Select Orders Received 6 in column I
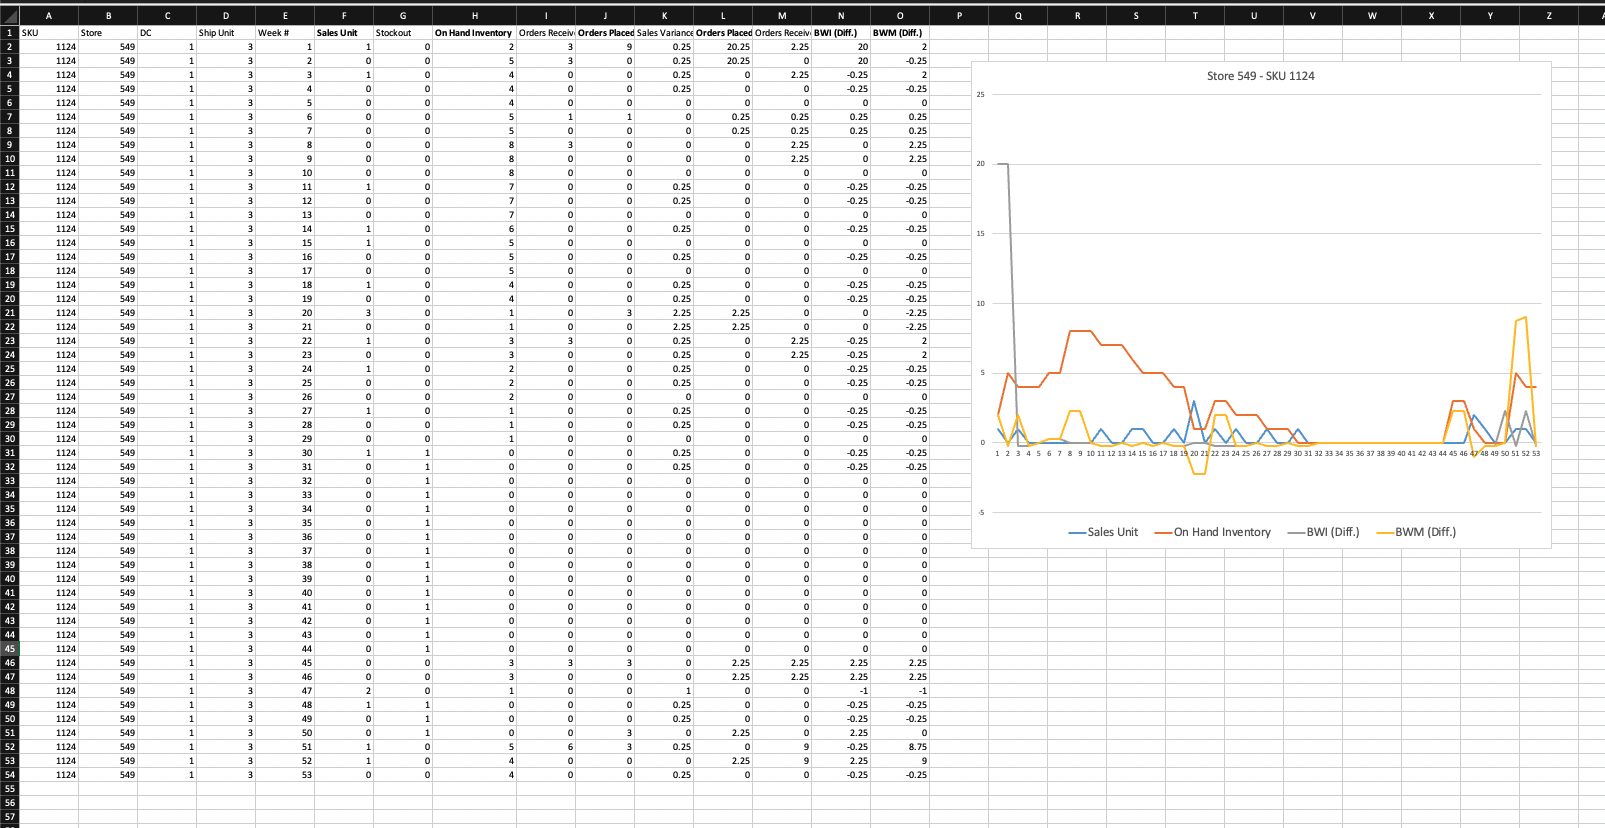The width and height of the screenshot is (1605, 828). coord(546,747)
